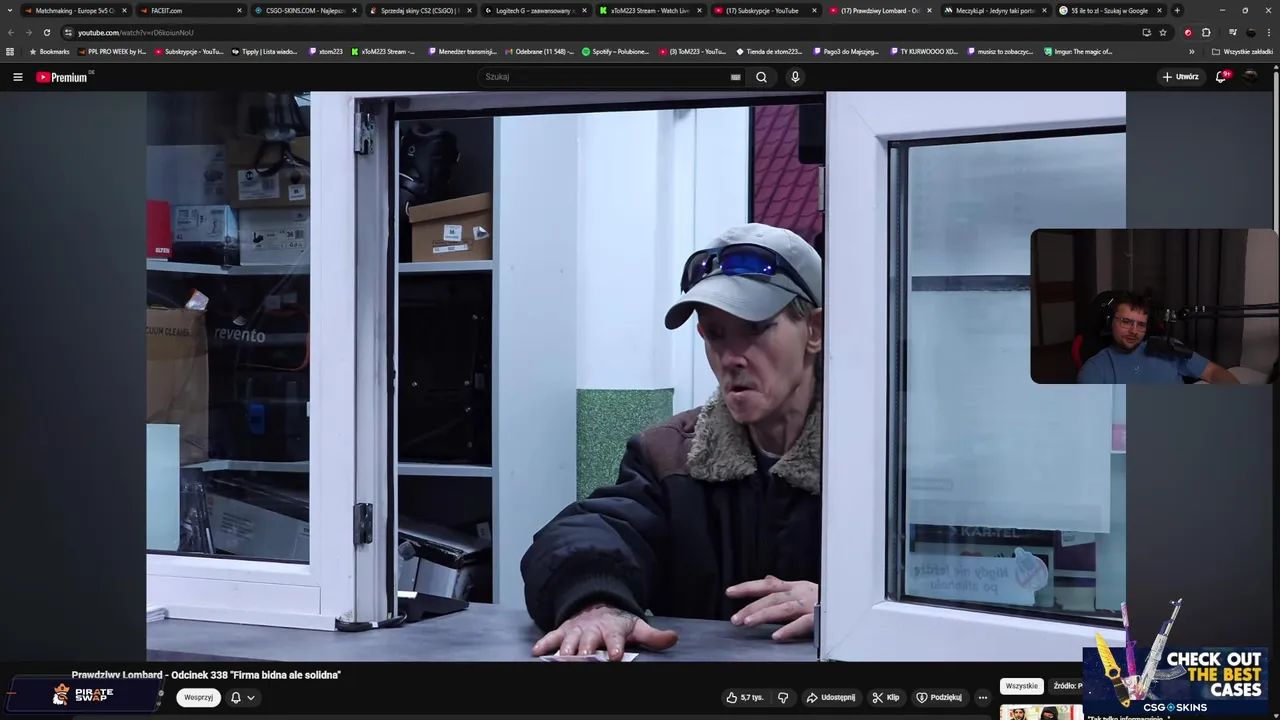Screen dimensions: 1280x720
Task: Open Subskrypcje - YouTube bookmark
Action: 188,51
